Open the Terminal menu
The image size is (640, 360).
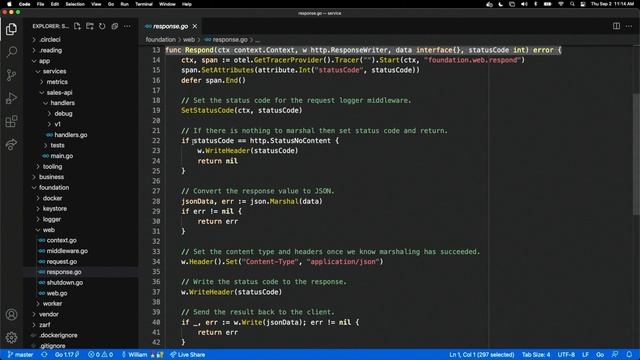click(144, 4)
